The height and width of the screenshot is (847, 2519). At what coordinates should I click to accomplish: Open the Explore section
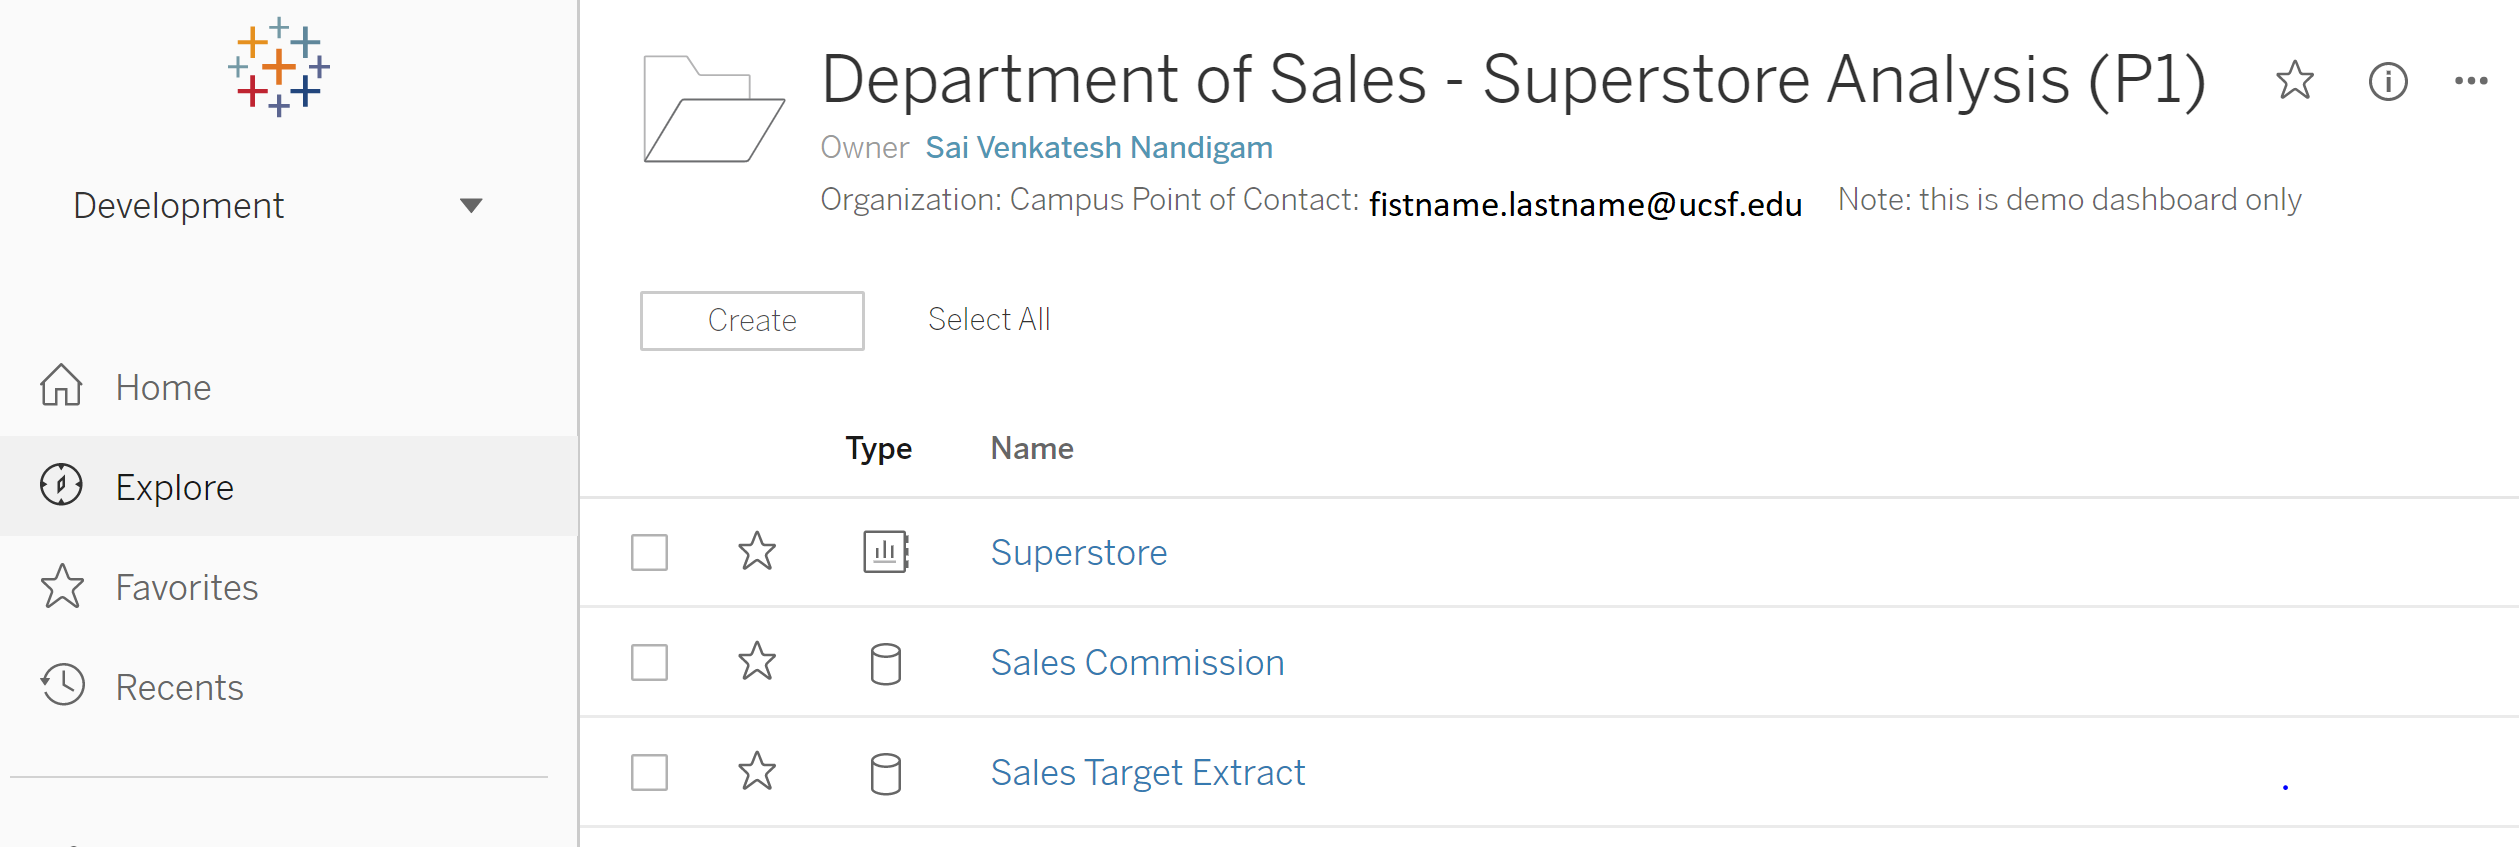[288, 486]
